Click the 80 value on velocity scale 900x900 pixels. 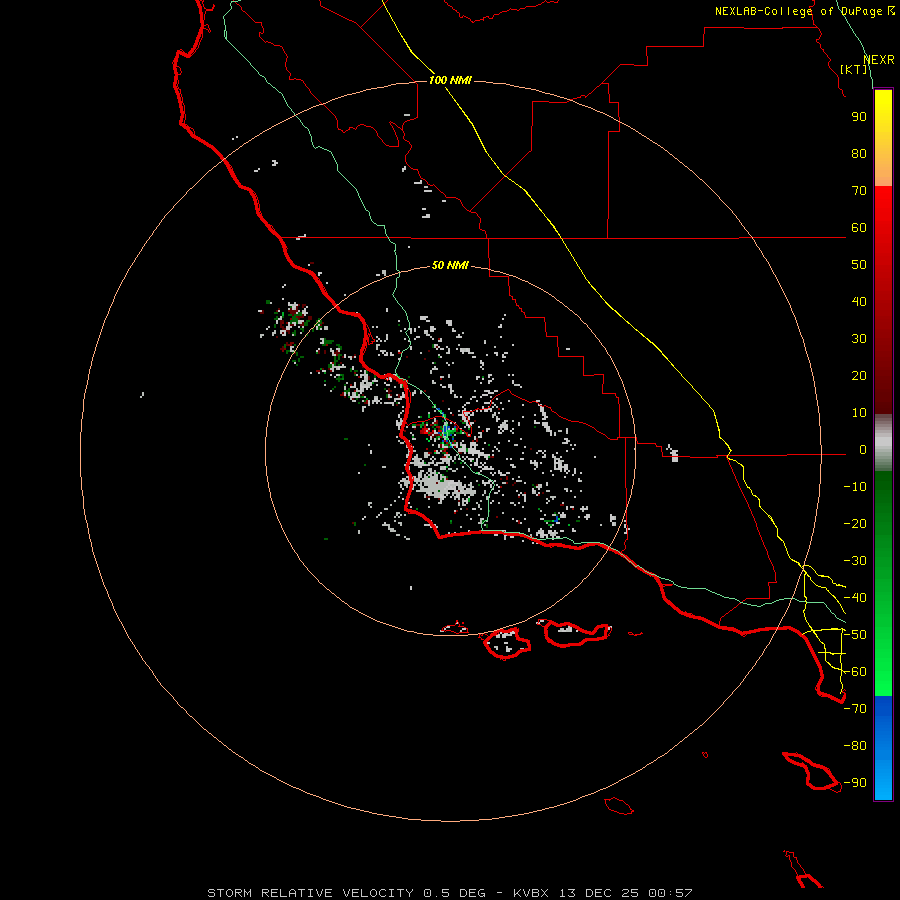coord(859,153)
